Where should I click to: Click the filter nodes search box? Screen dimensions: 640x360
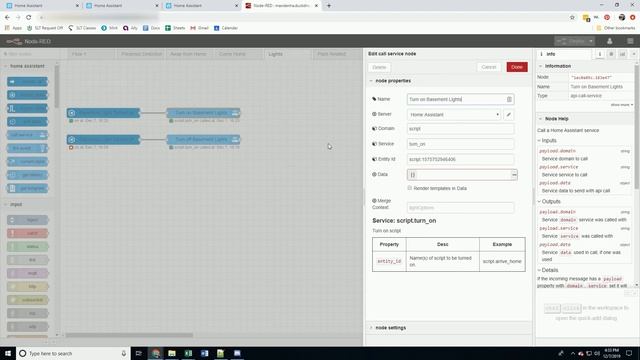31,54
